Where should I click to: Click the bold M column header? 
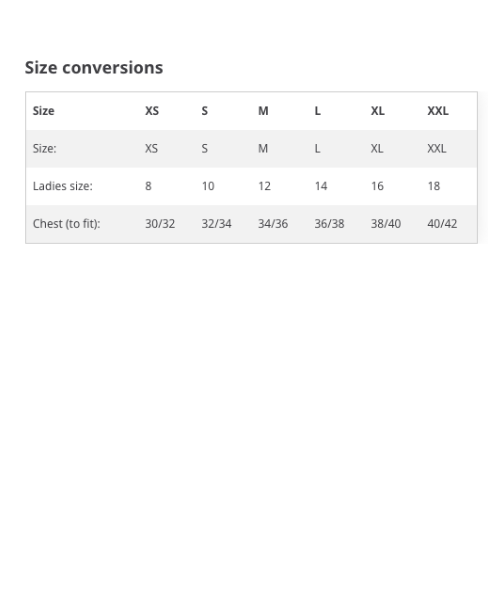(x=263, y=111)
